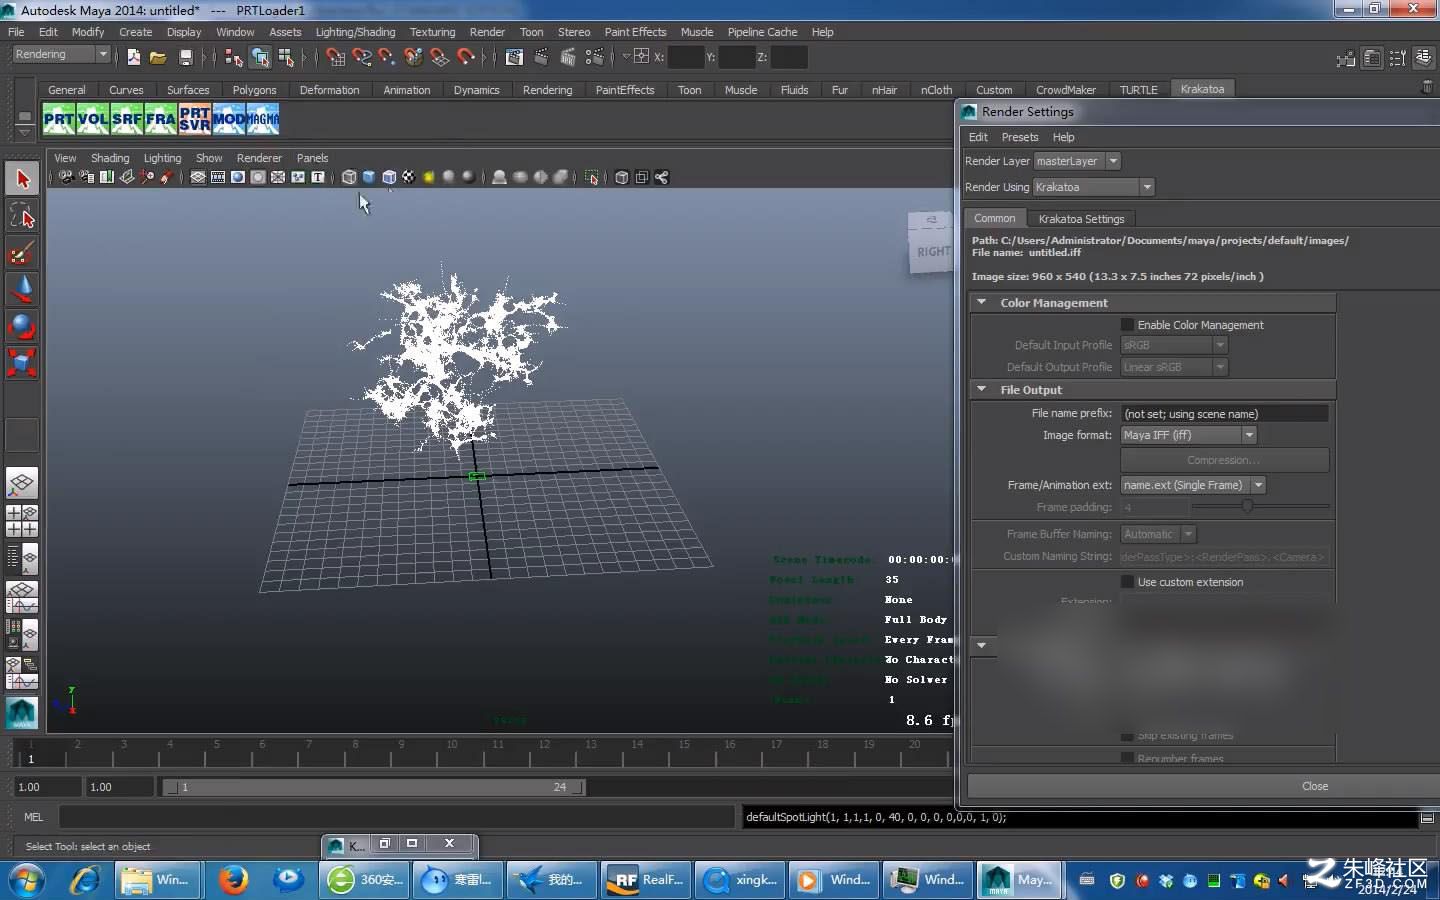Viewport: 1440px width, 900px height.
Task: Enable Color Management checkbox
Action: [1128, 325]
